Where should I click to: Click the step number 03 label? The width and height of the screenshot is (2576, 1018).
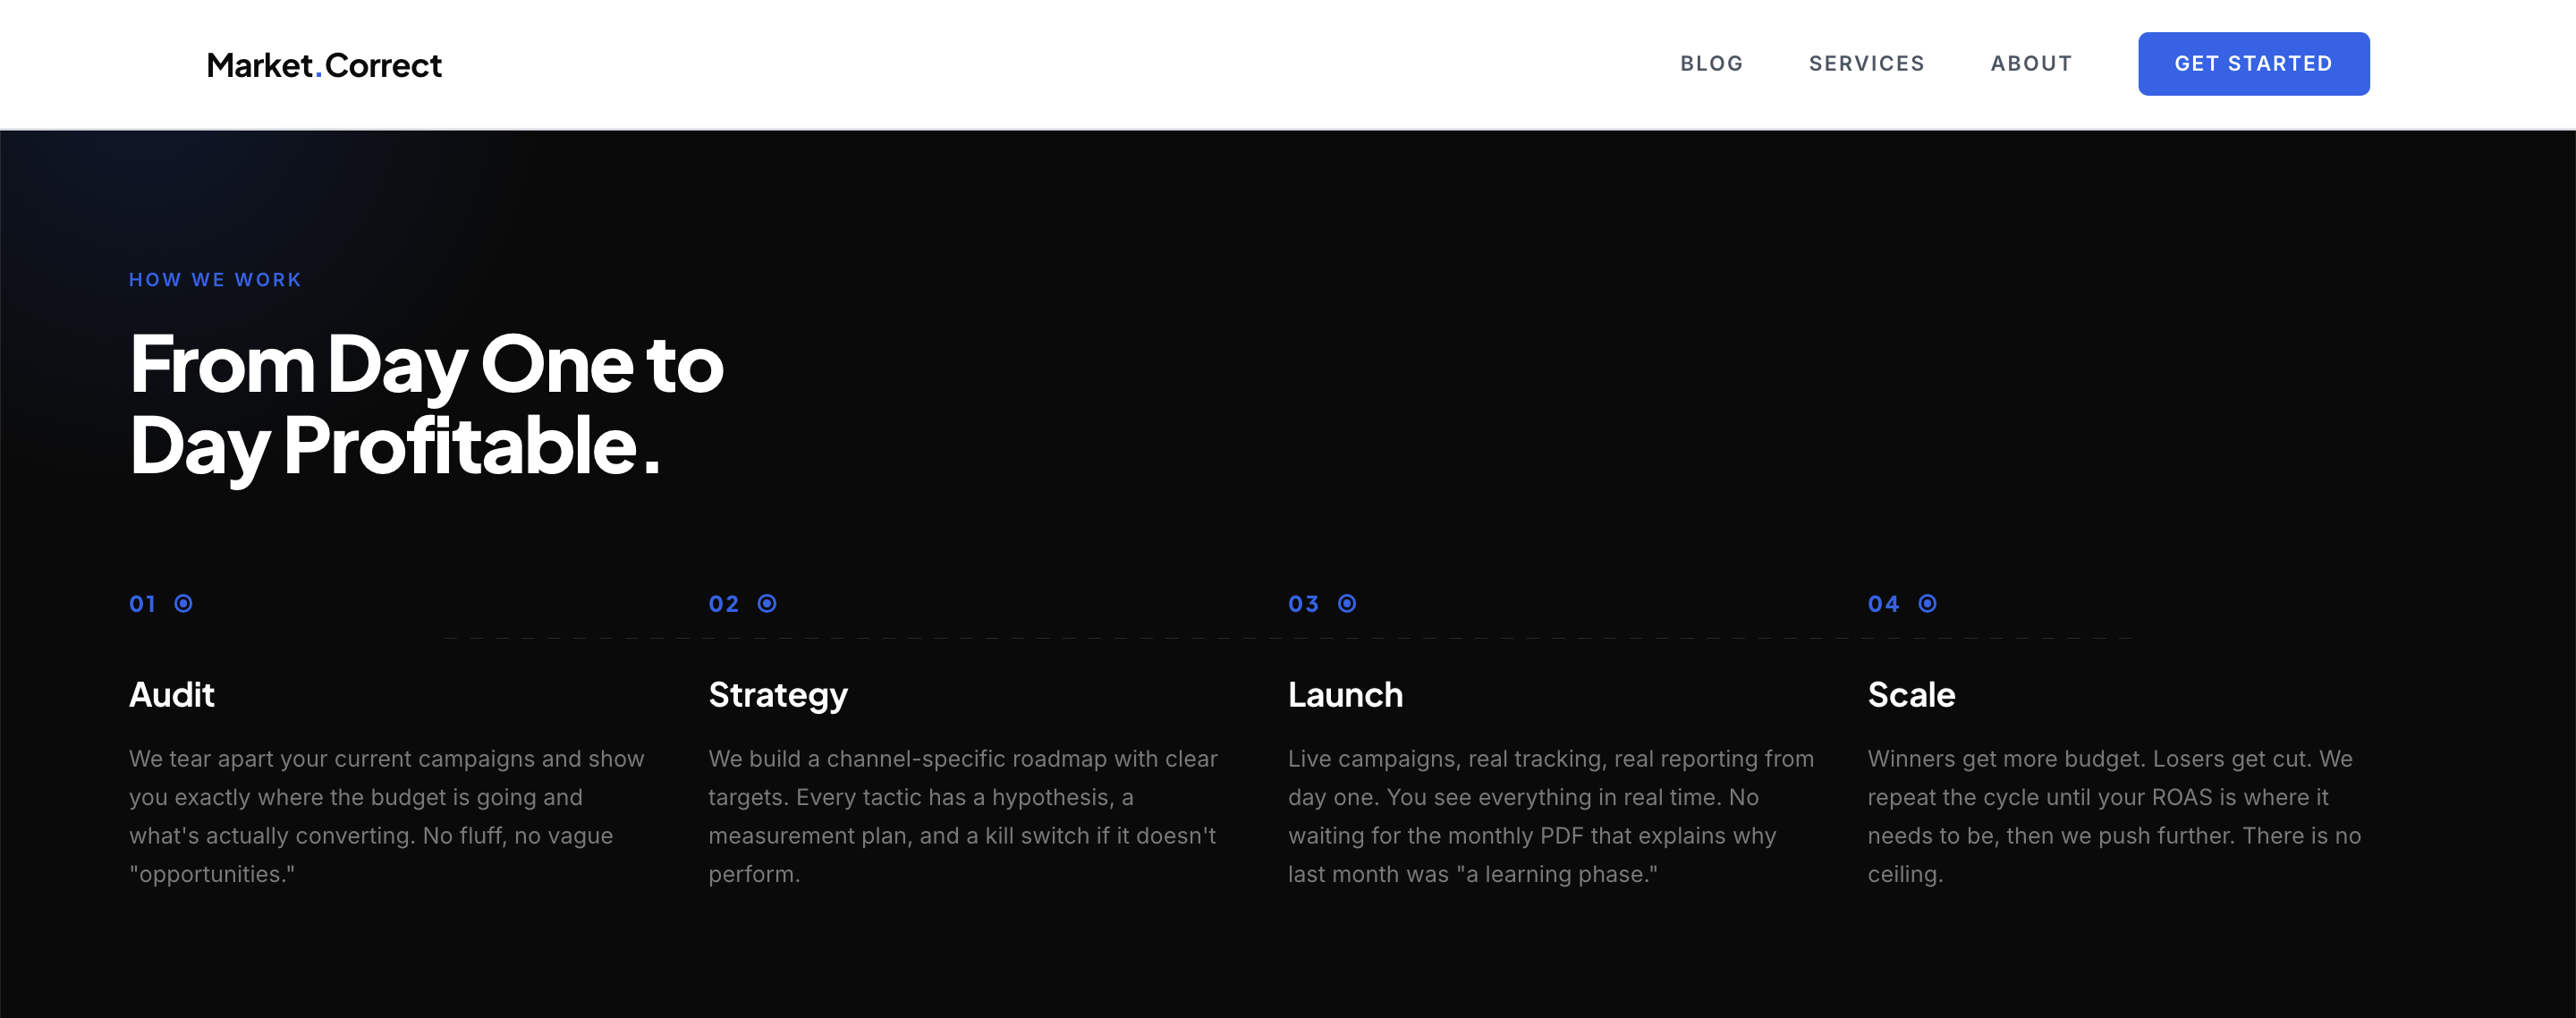[1303, 604]
